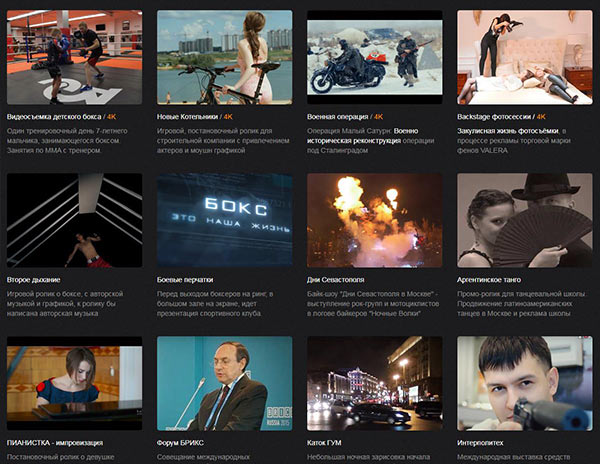Image resolution: width=600 pixels, height=464 pixels.
Task: Click the 4K label beside 'Видеосъемка детского бокса'
Action: [x=111, y=117]
